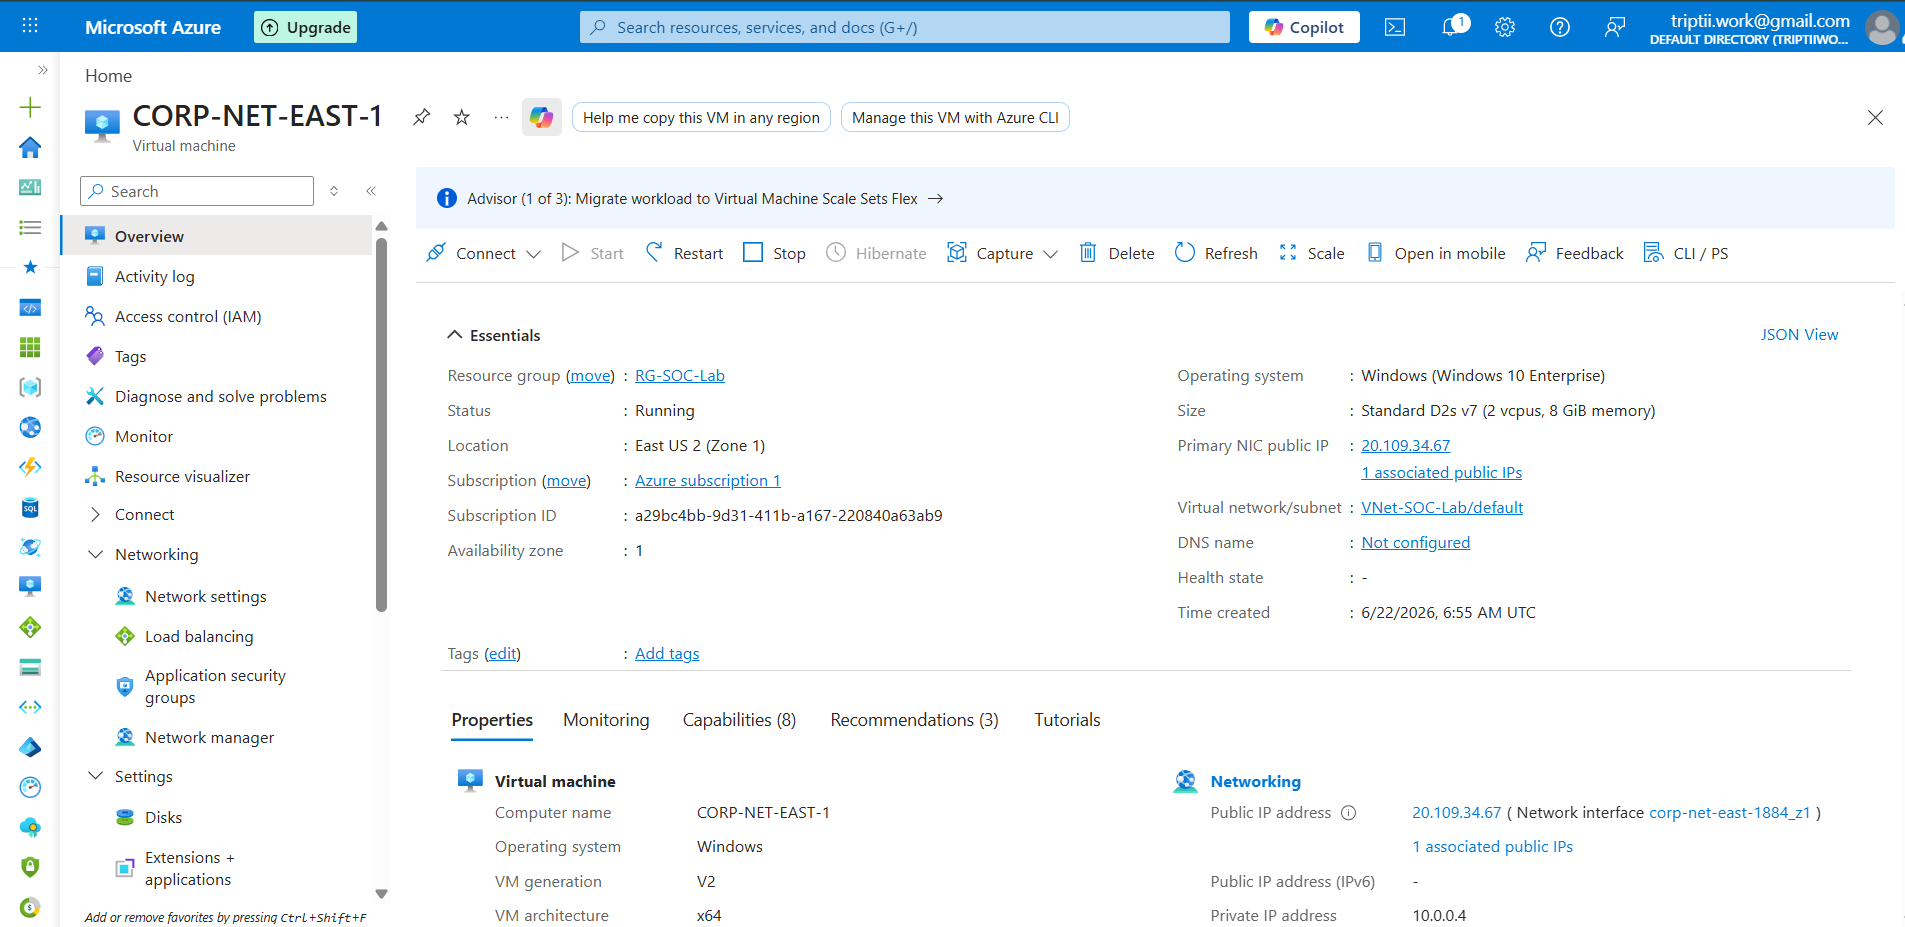Delete the virtual machine
This screenshot has width=1905, height=927.
[1117, 253]
